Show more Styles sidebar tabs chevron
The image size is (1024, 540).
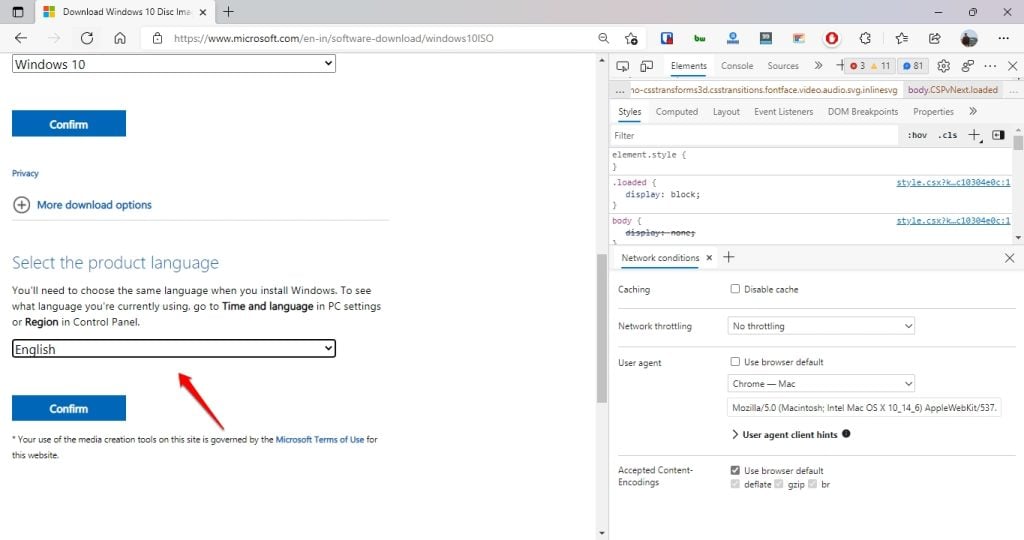coord(973,112)
